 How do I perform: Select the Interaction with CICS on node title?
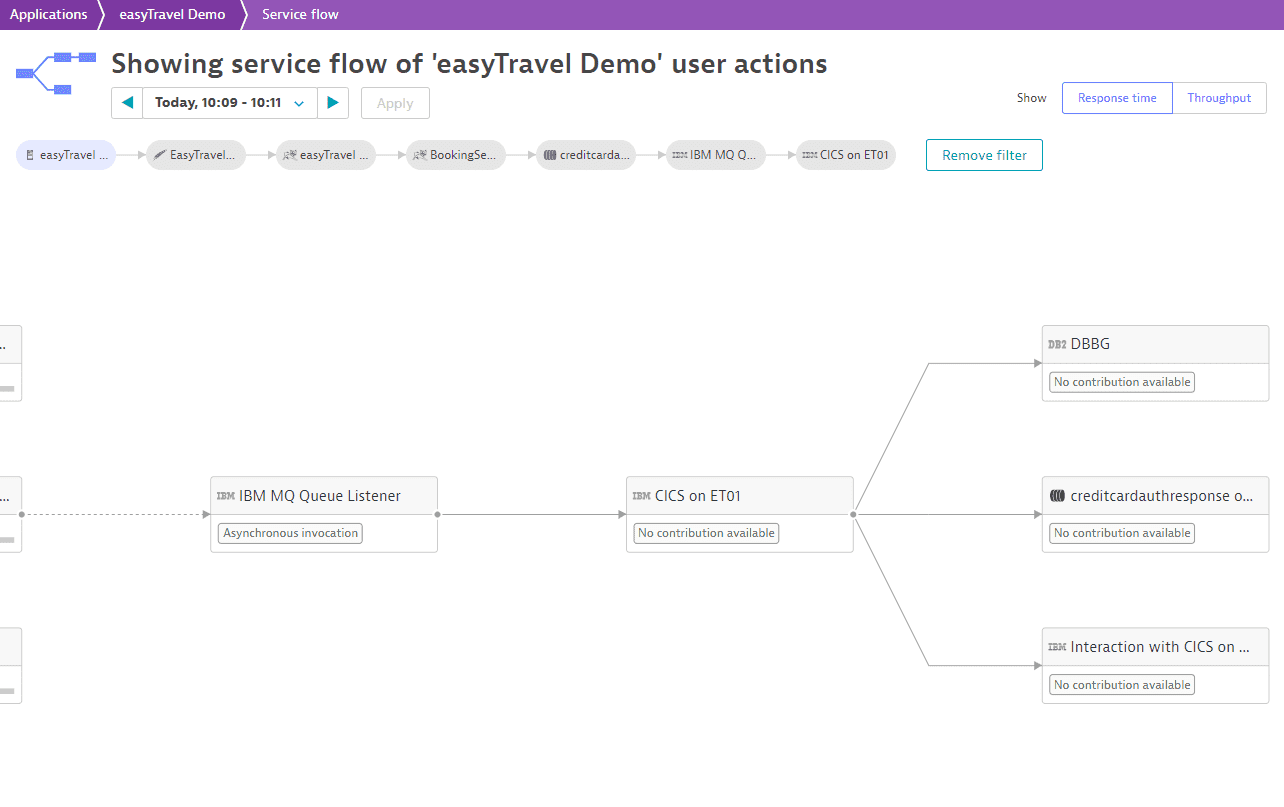click(1160, 647)
